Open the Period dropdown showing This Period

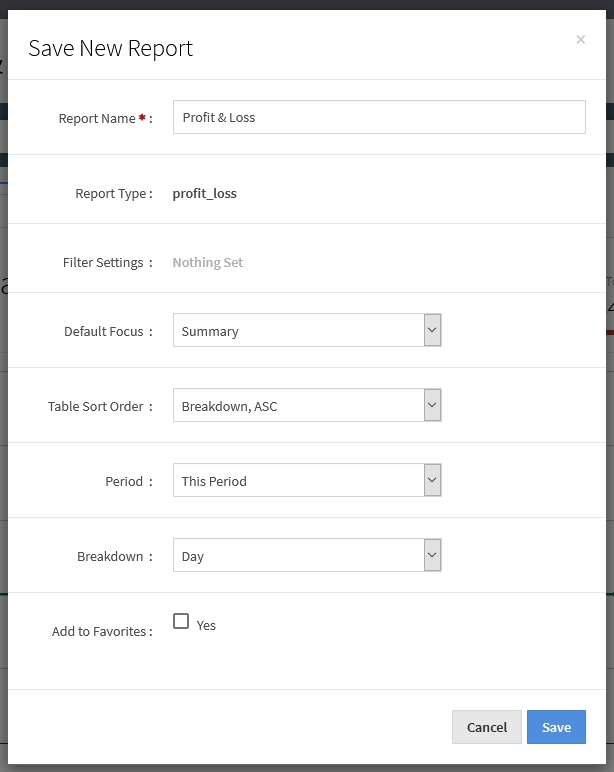click(x=306, y=481)
